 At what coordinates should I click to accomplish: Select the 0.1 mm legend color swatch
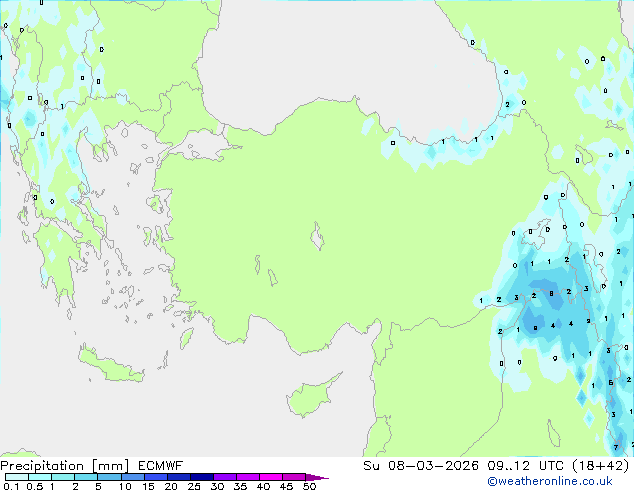pyautogui.click(x=17, y=477)
